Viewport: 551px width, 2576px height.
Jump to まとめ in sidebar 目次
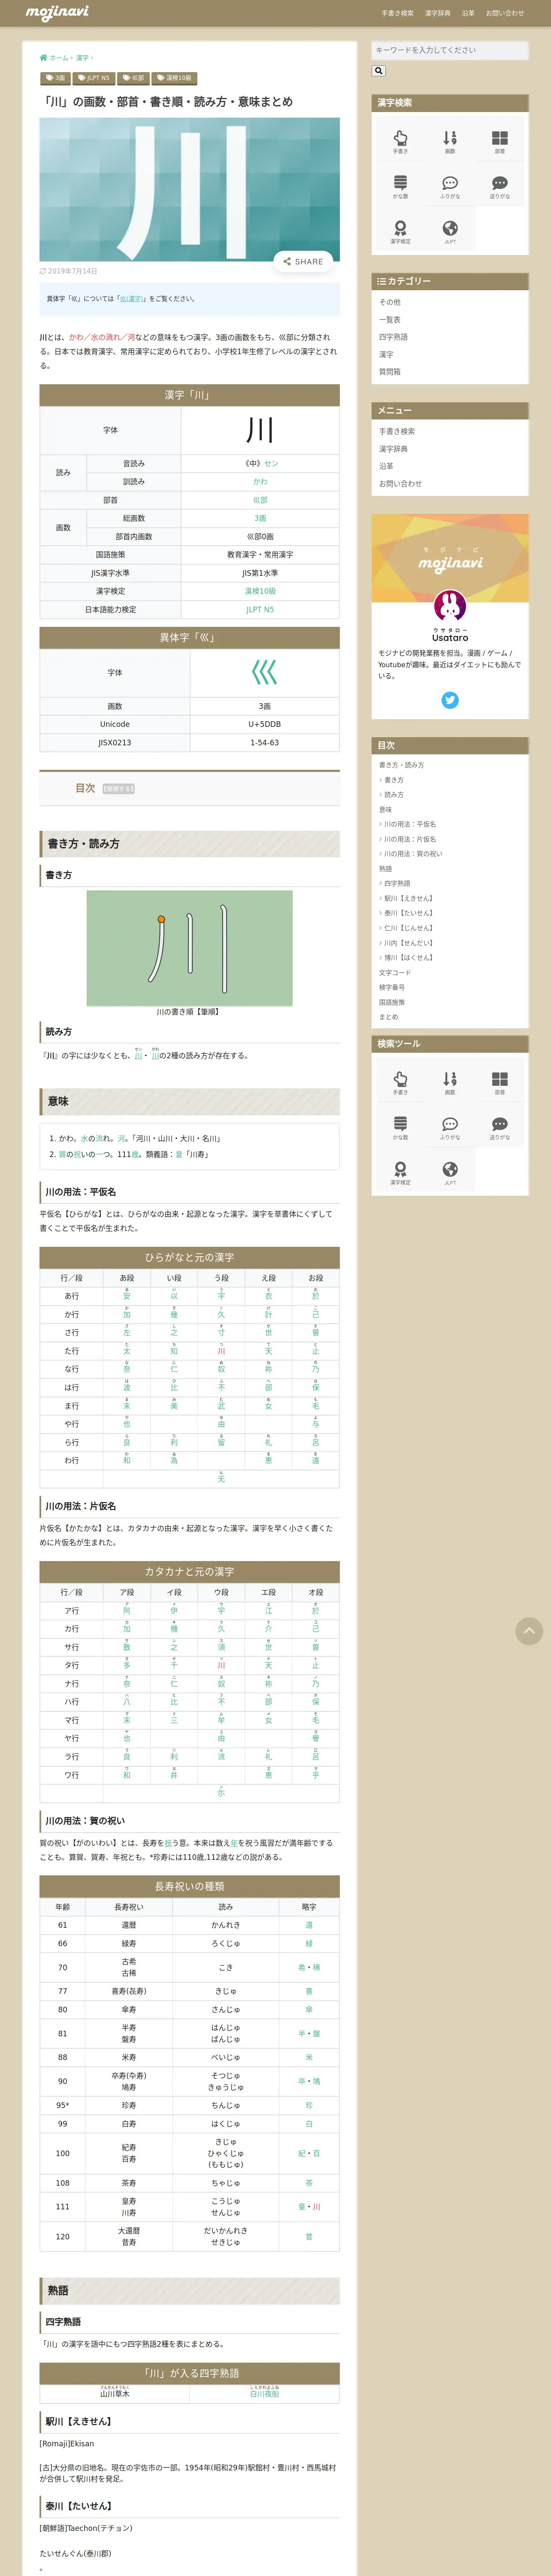[388, 1017]
